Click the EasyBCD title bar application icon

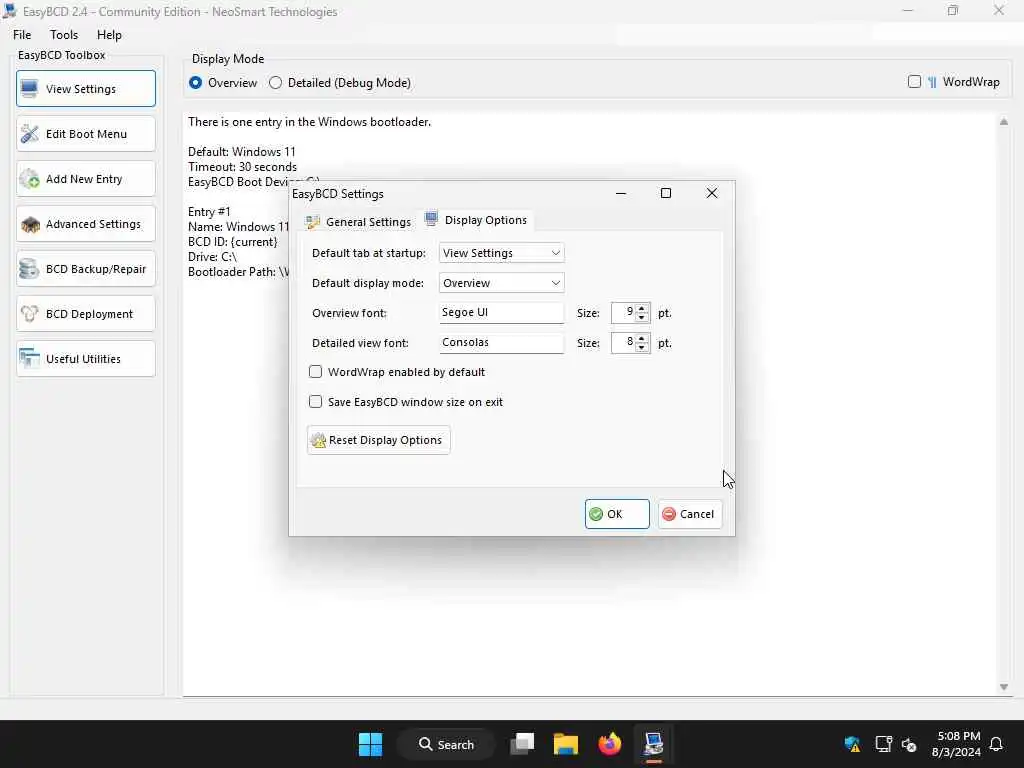[9, 10]
